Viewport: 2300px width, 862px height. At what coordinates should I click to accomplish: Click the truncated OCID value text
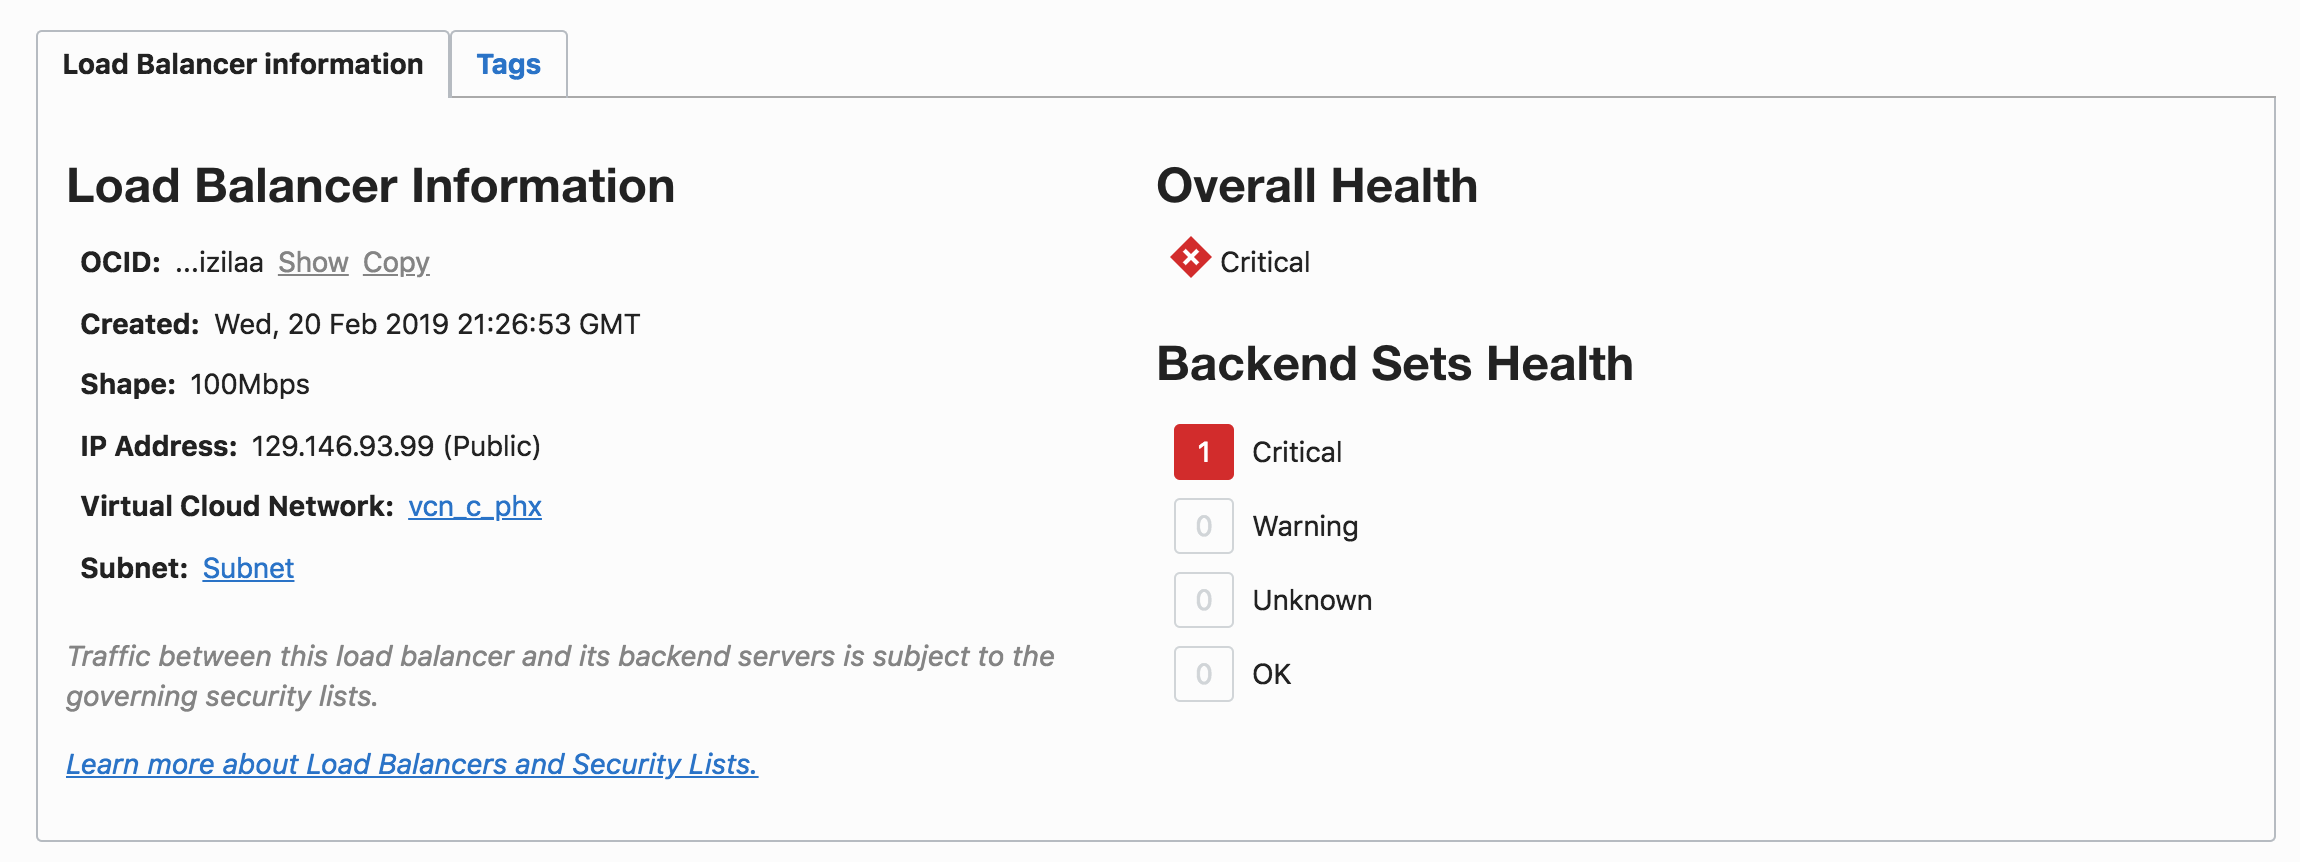click(x=219, y=262)
